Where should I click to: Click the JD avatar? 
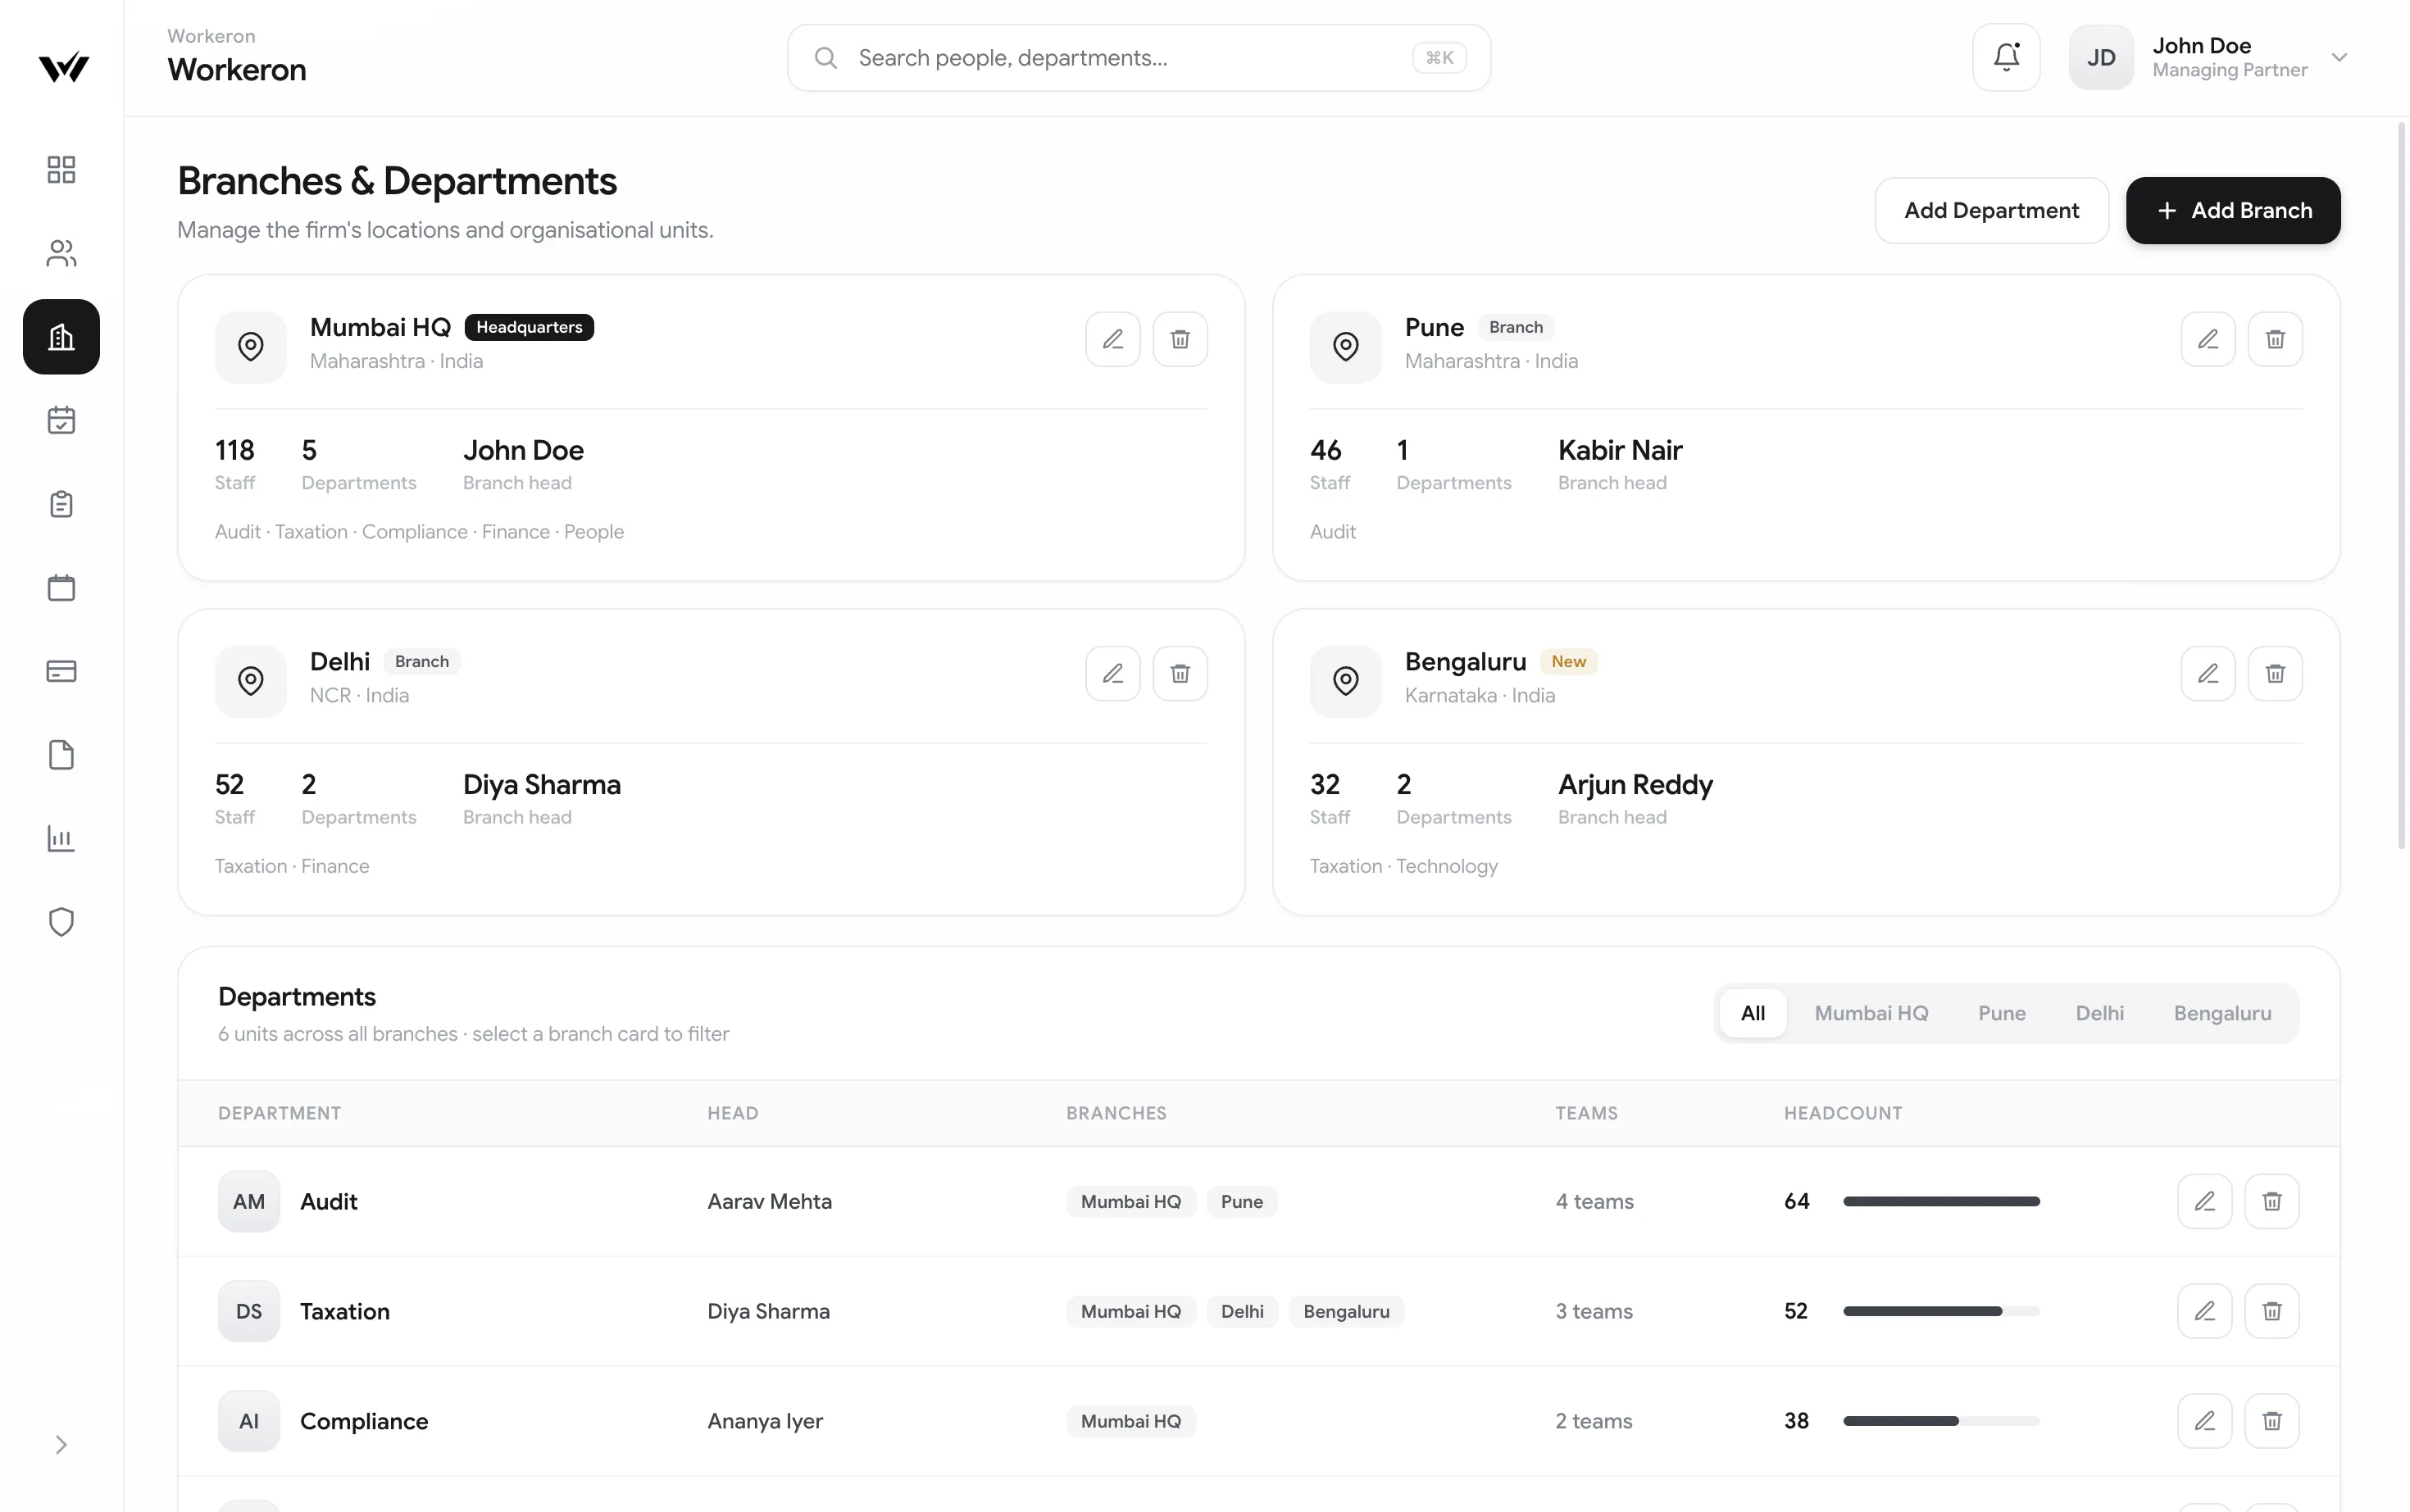pos(2101,57)
